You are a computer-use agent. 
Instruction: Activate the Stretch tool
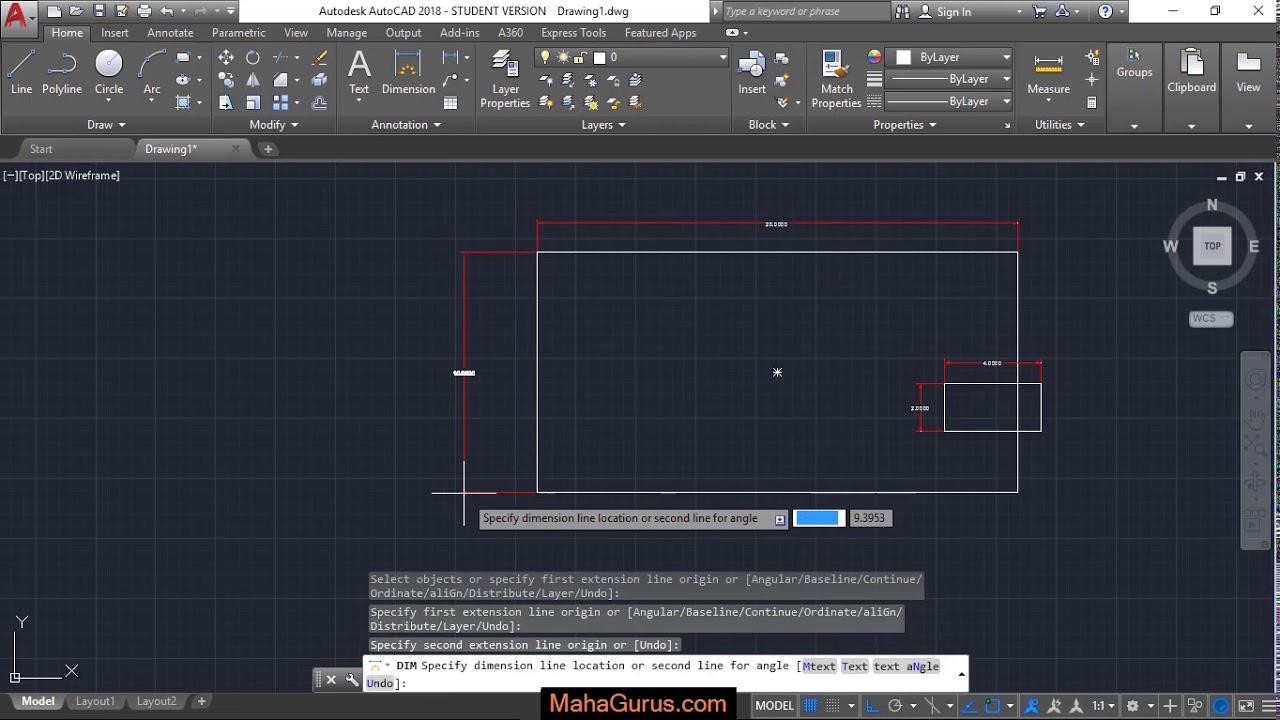tap(226, 102)
